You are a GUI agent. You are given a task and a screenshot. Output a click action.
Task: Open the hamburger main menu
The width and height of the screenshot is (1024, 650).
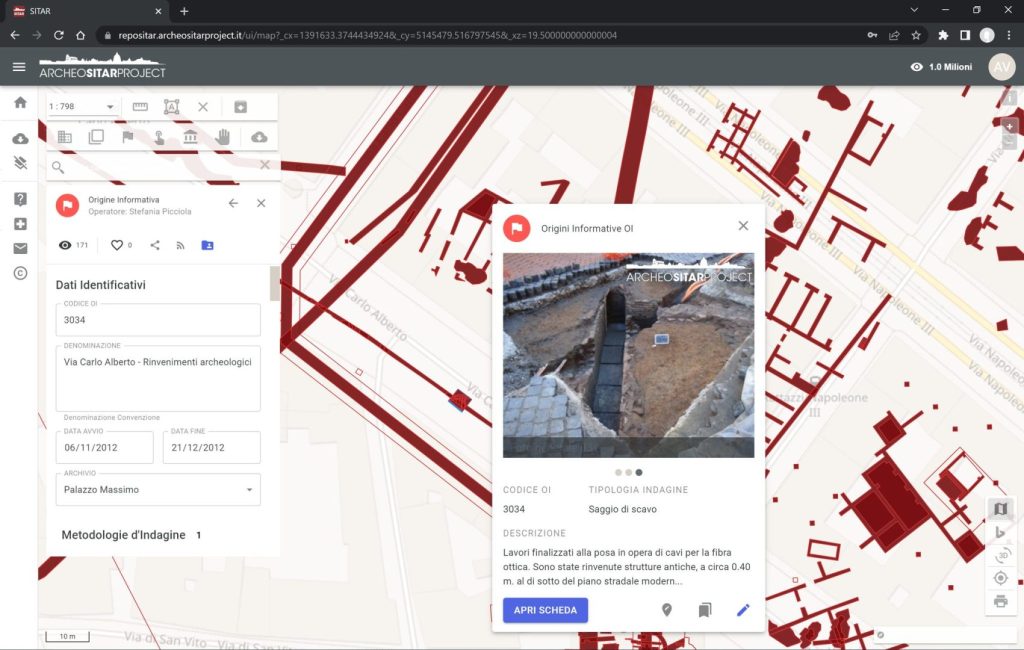click(19, 67)
